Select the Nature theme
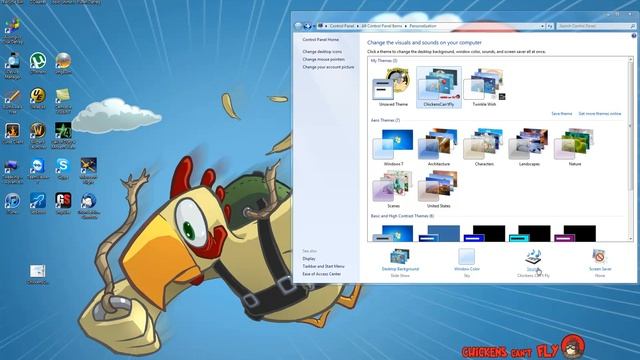Screen dimensions: 640x360 pyautogui.click(x=575, y=147)
